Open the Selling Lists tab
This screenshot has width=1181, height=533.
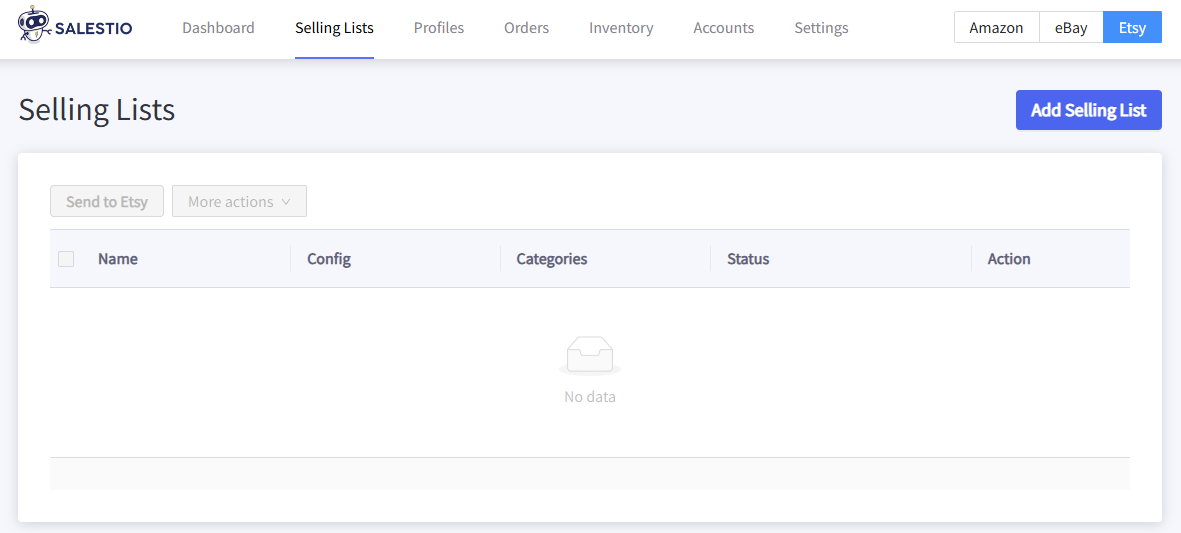tap(334, 28)
